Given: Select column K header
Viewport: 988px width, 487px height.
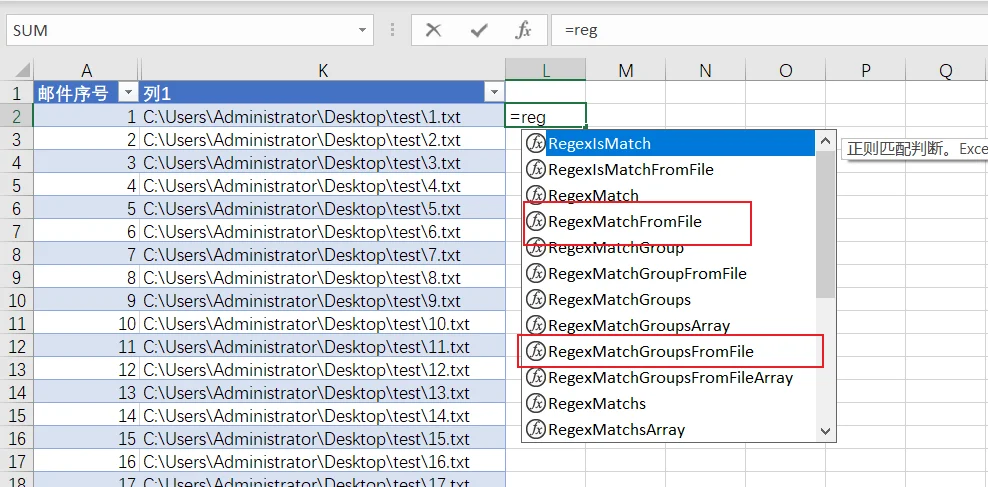Looking at the screenshot, I should (323, 71).
